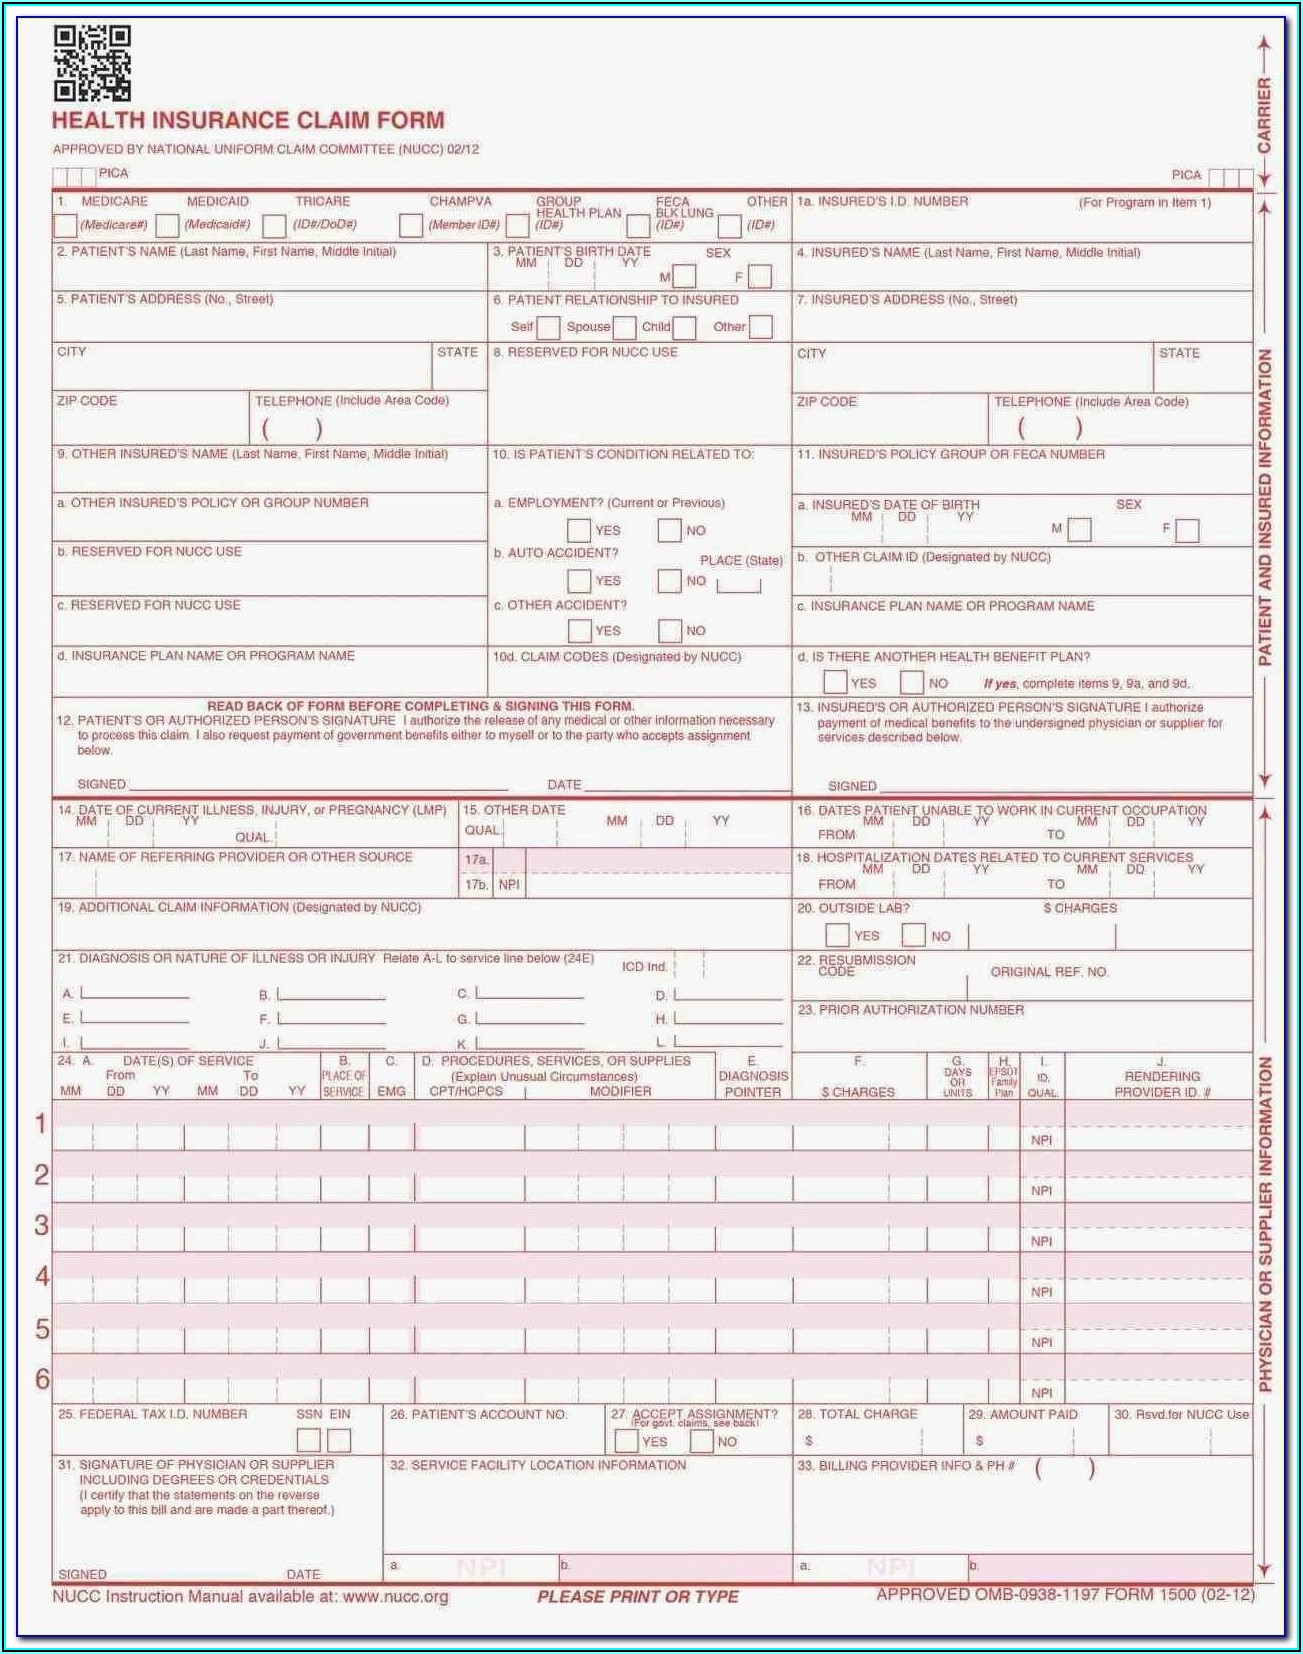The height and width of the screenshot is (1654, 1303).
Task: Select Spouse for patient relationship to insured
Action: tap(624, 327)
